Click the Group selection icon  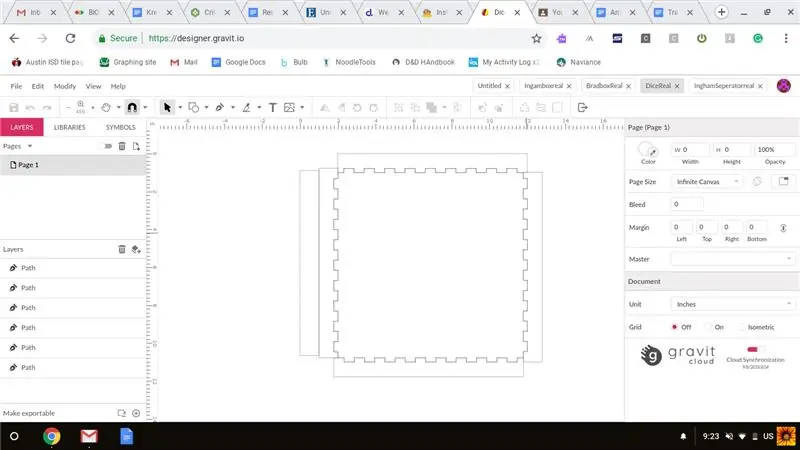(x=398, y=108)
